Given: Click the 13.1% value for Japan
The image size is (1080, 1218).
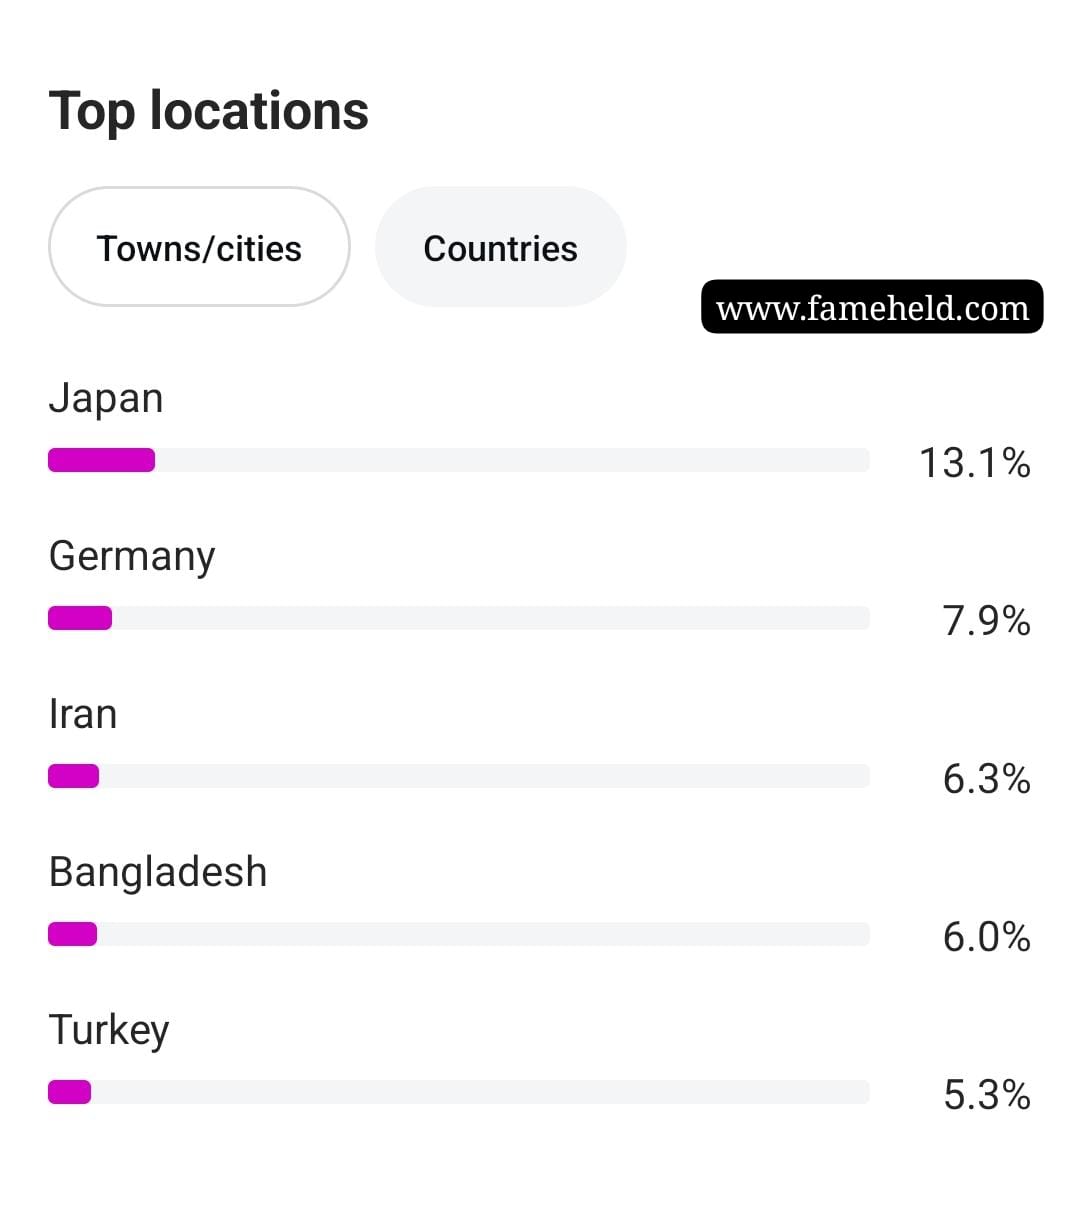Looking at the screenshot, I should (975, 463).
